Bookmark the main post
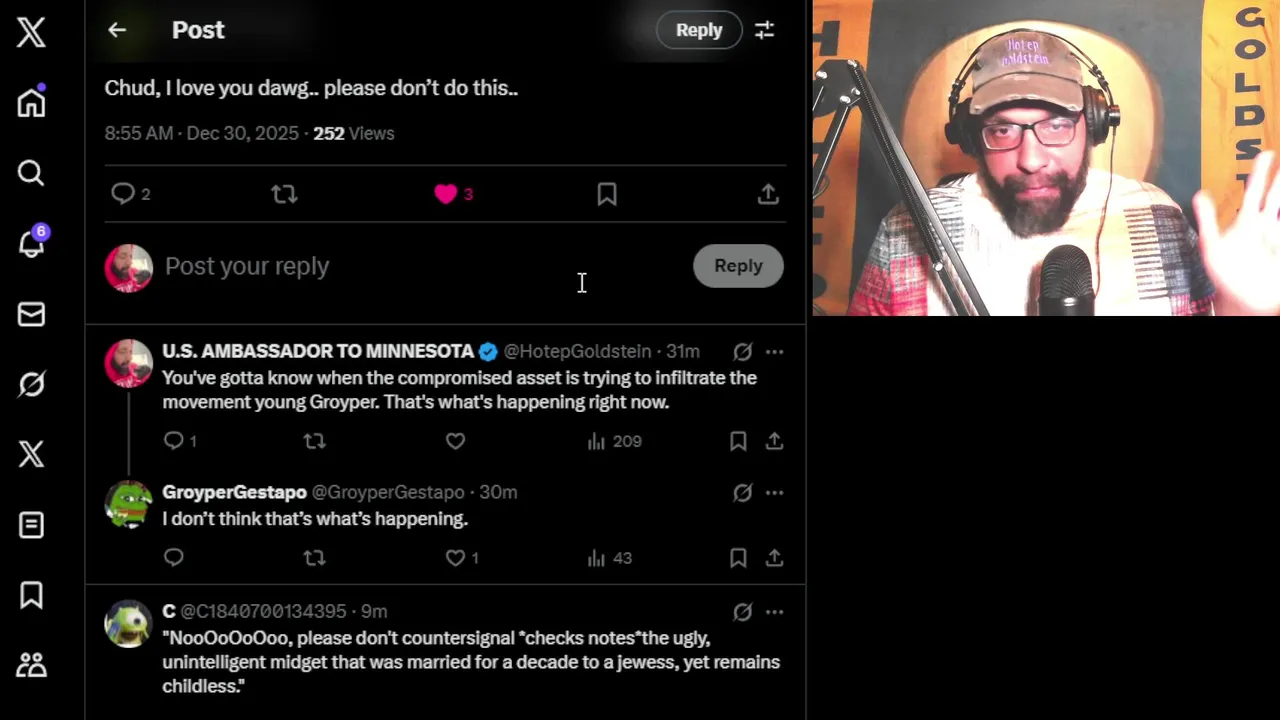This screenshot has height=720, width=1280. click(x=607, y=194)
